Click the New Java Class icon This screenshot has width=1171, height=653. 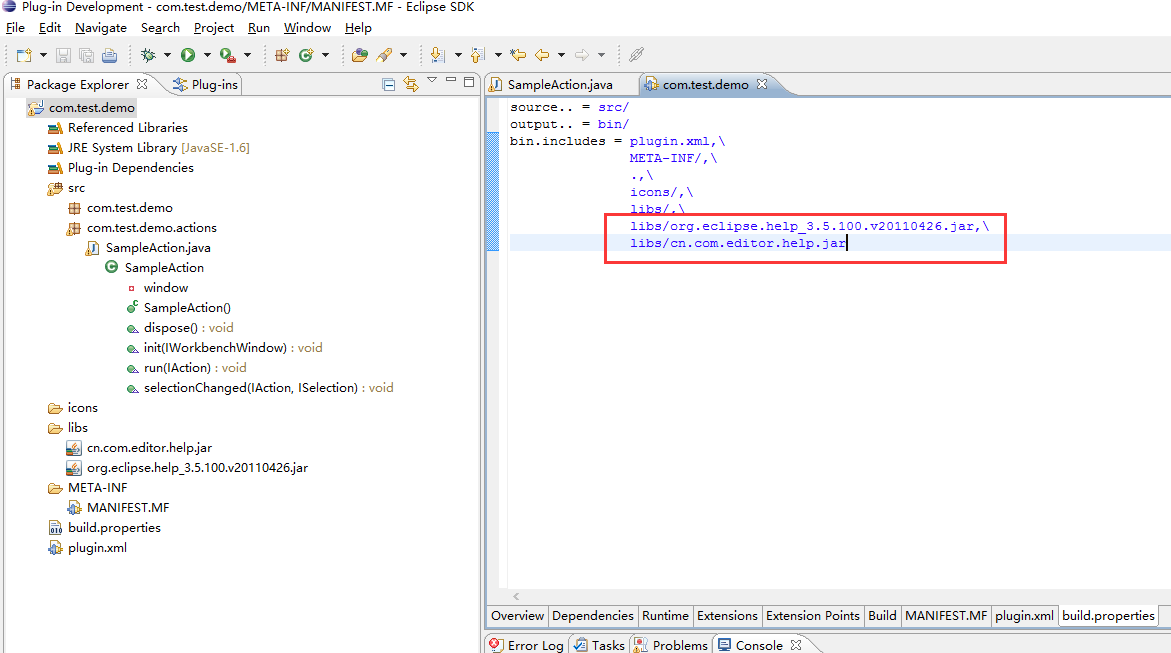pyautogui.click(x=305, y=55)
